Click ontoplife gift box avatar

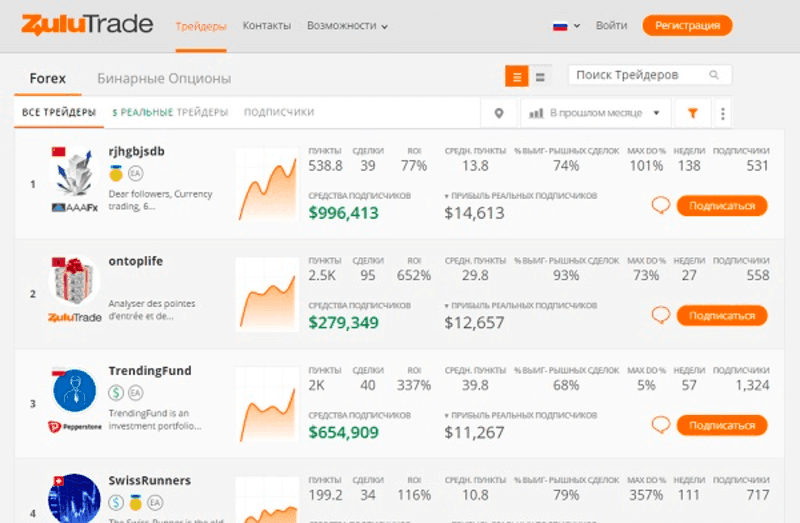74,281
